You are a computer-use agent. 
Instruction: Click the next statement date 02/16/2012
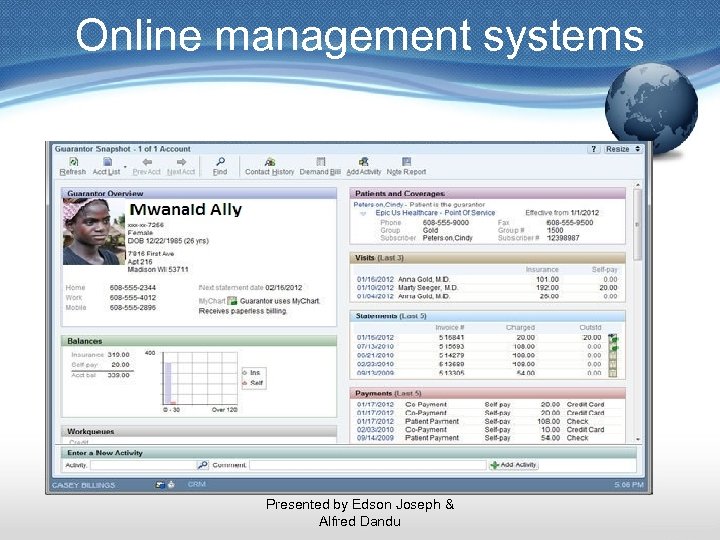(x=284, y=288)
